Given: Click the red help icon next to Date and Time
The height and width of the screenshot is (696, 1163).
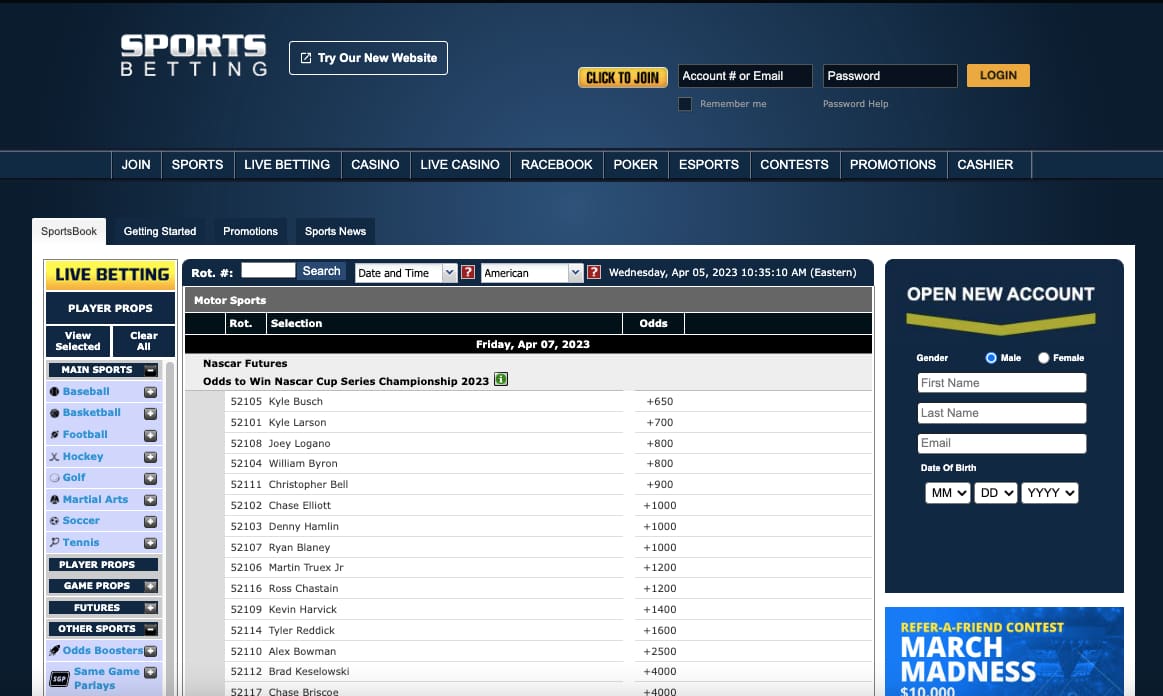Looking at the screenshot, I should click(x=468, y=272).
